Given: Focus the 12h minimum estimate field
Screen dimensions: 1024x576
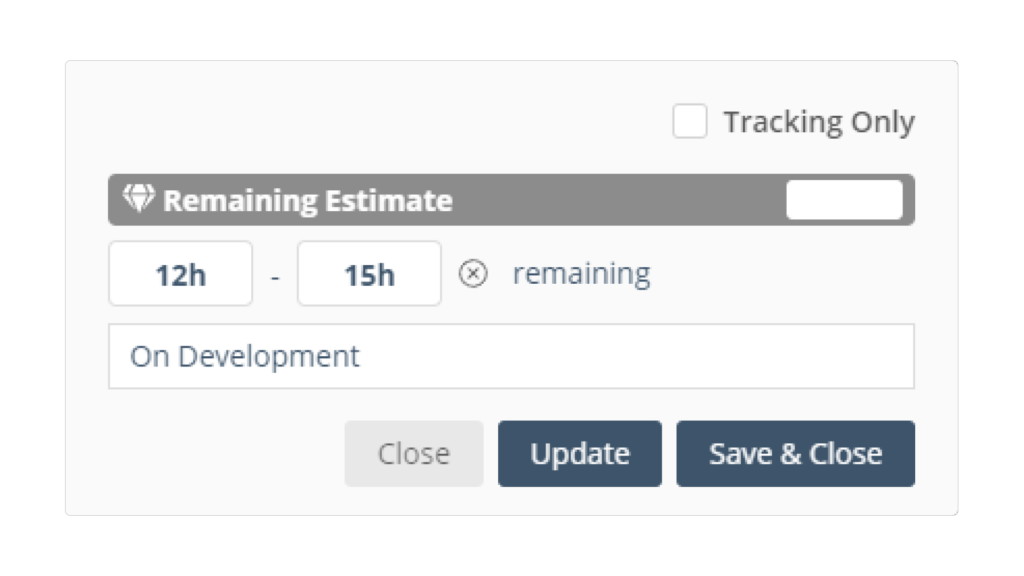Looking at the screenshot, I should (181, 274).
